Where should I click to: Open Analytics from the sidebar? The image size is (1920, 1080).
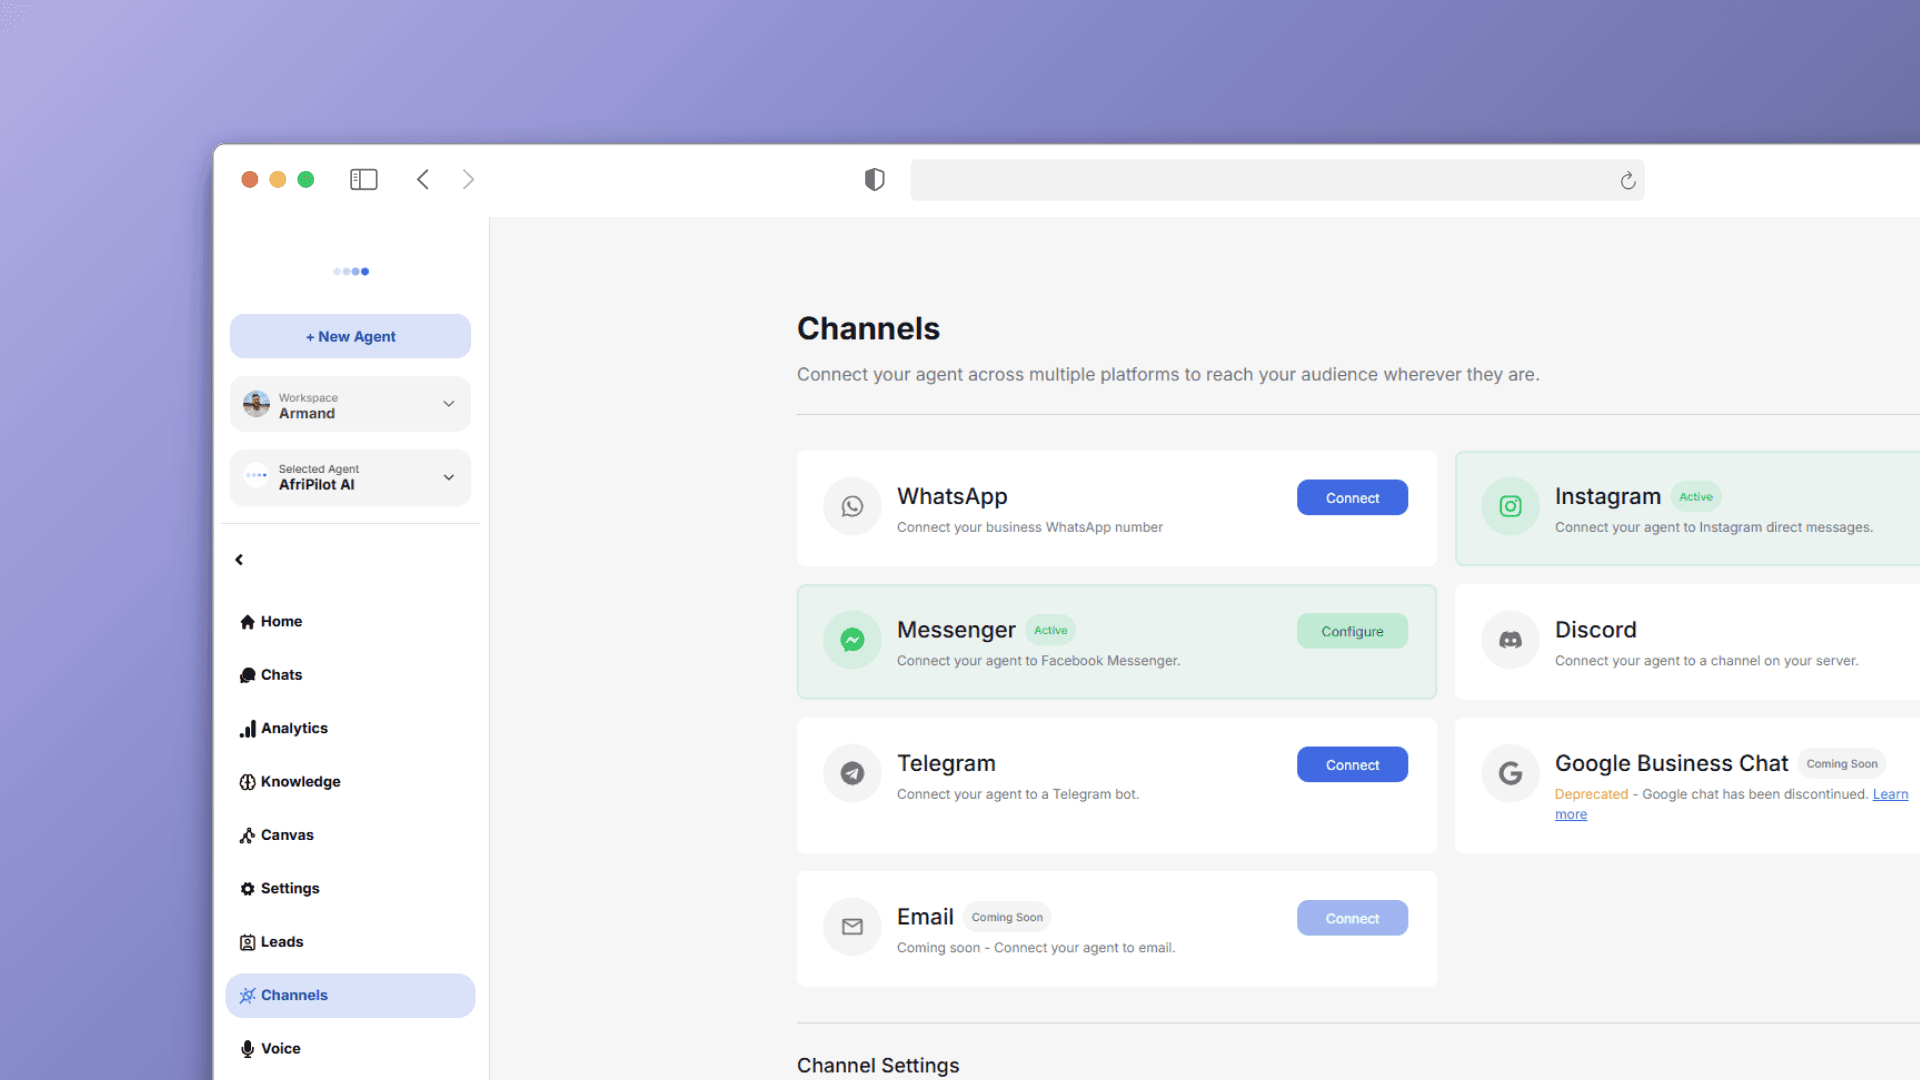coord(294,729)
